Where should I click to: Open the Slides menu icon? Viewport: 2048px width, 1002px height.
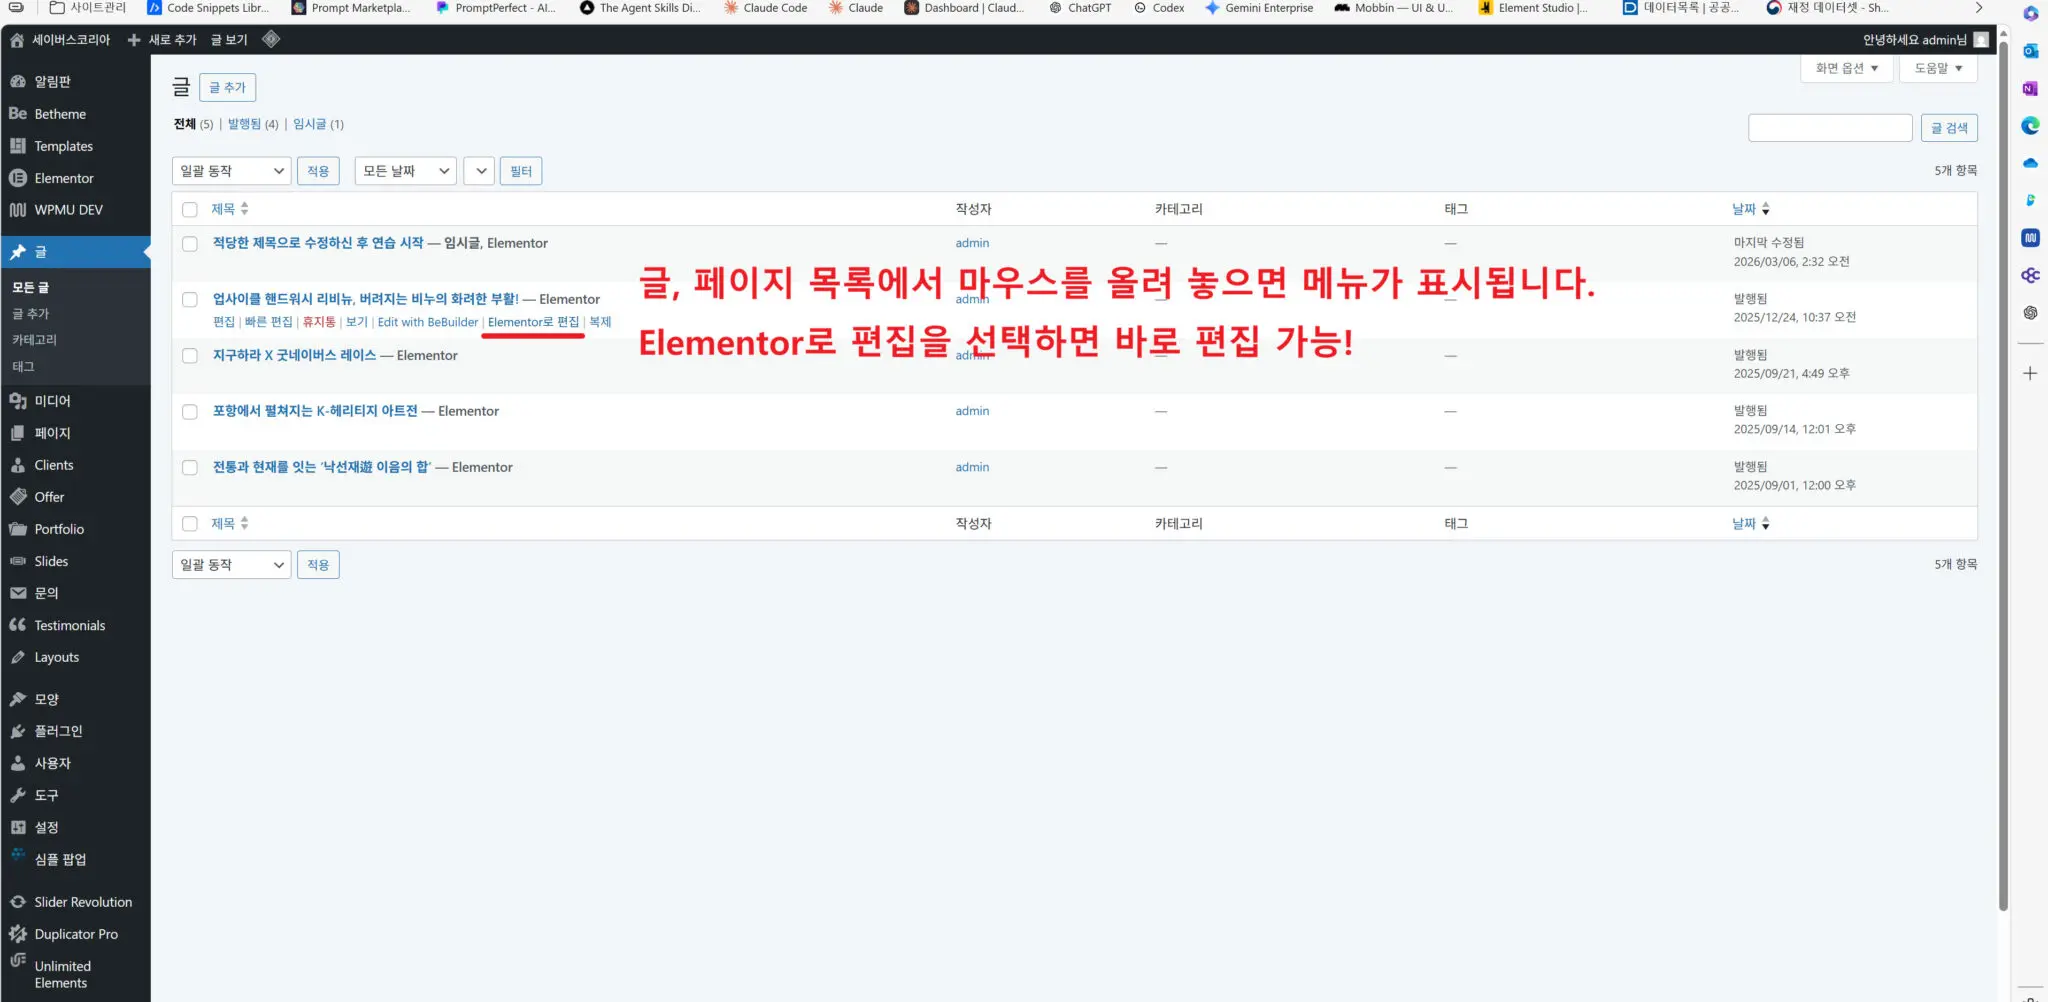point(18,560)
